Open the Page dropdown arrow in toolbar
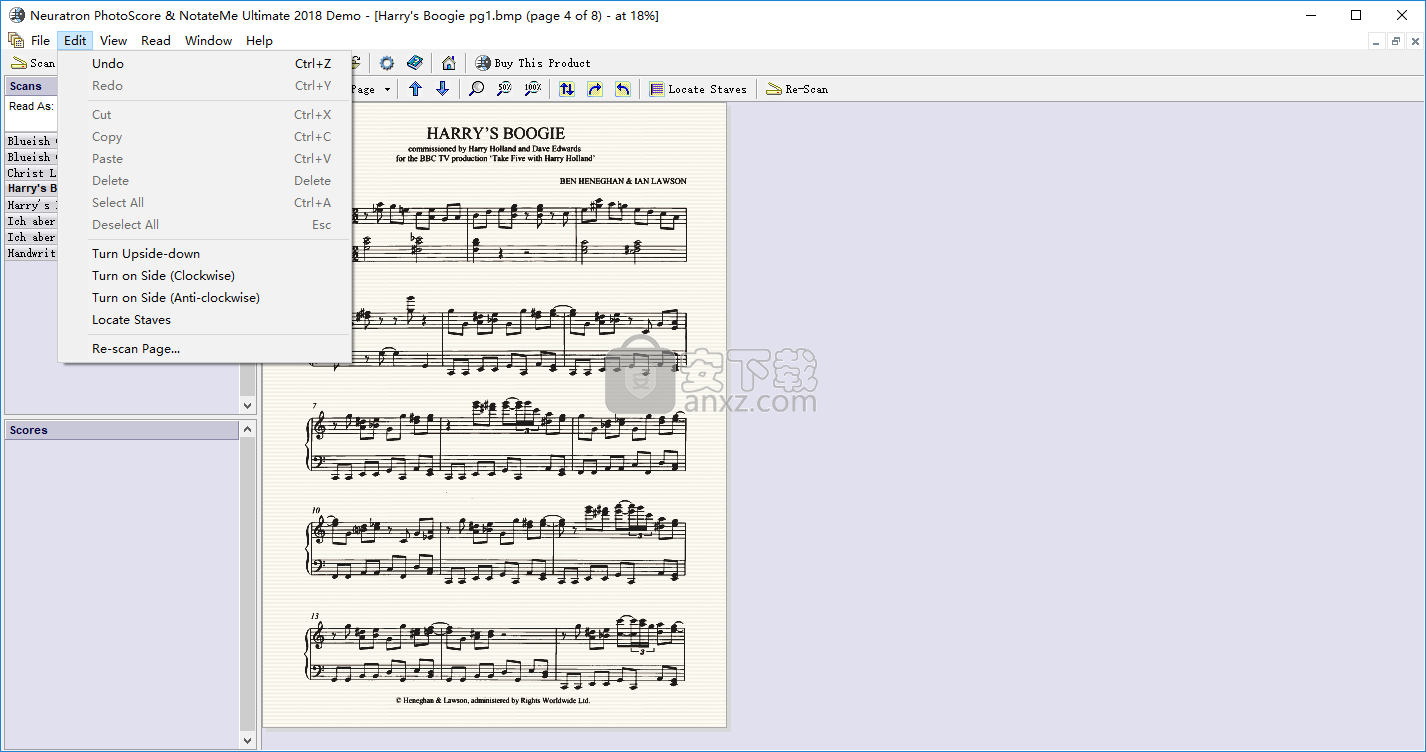The image size is (1426, 752). (388, 90)
